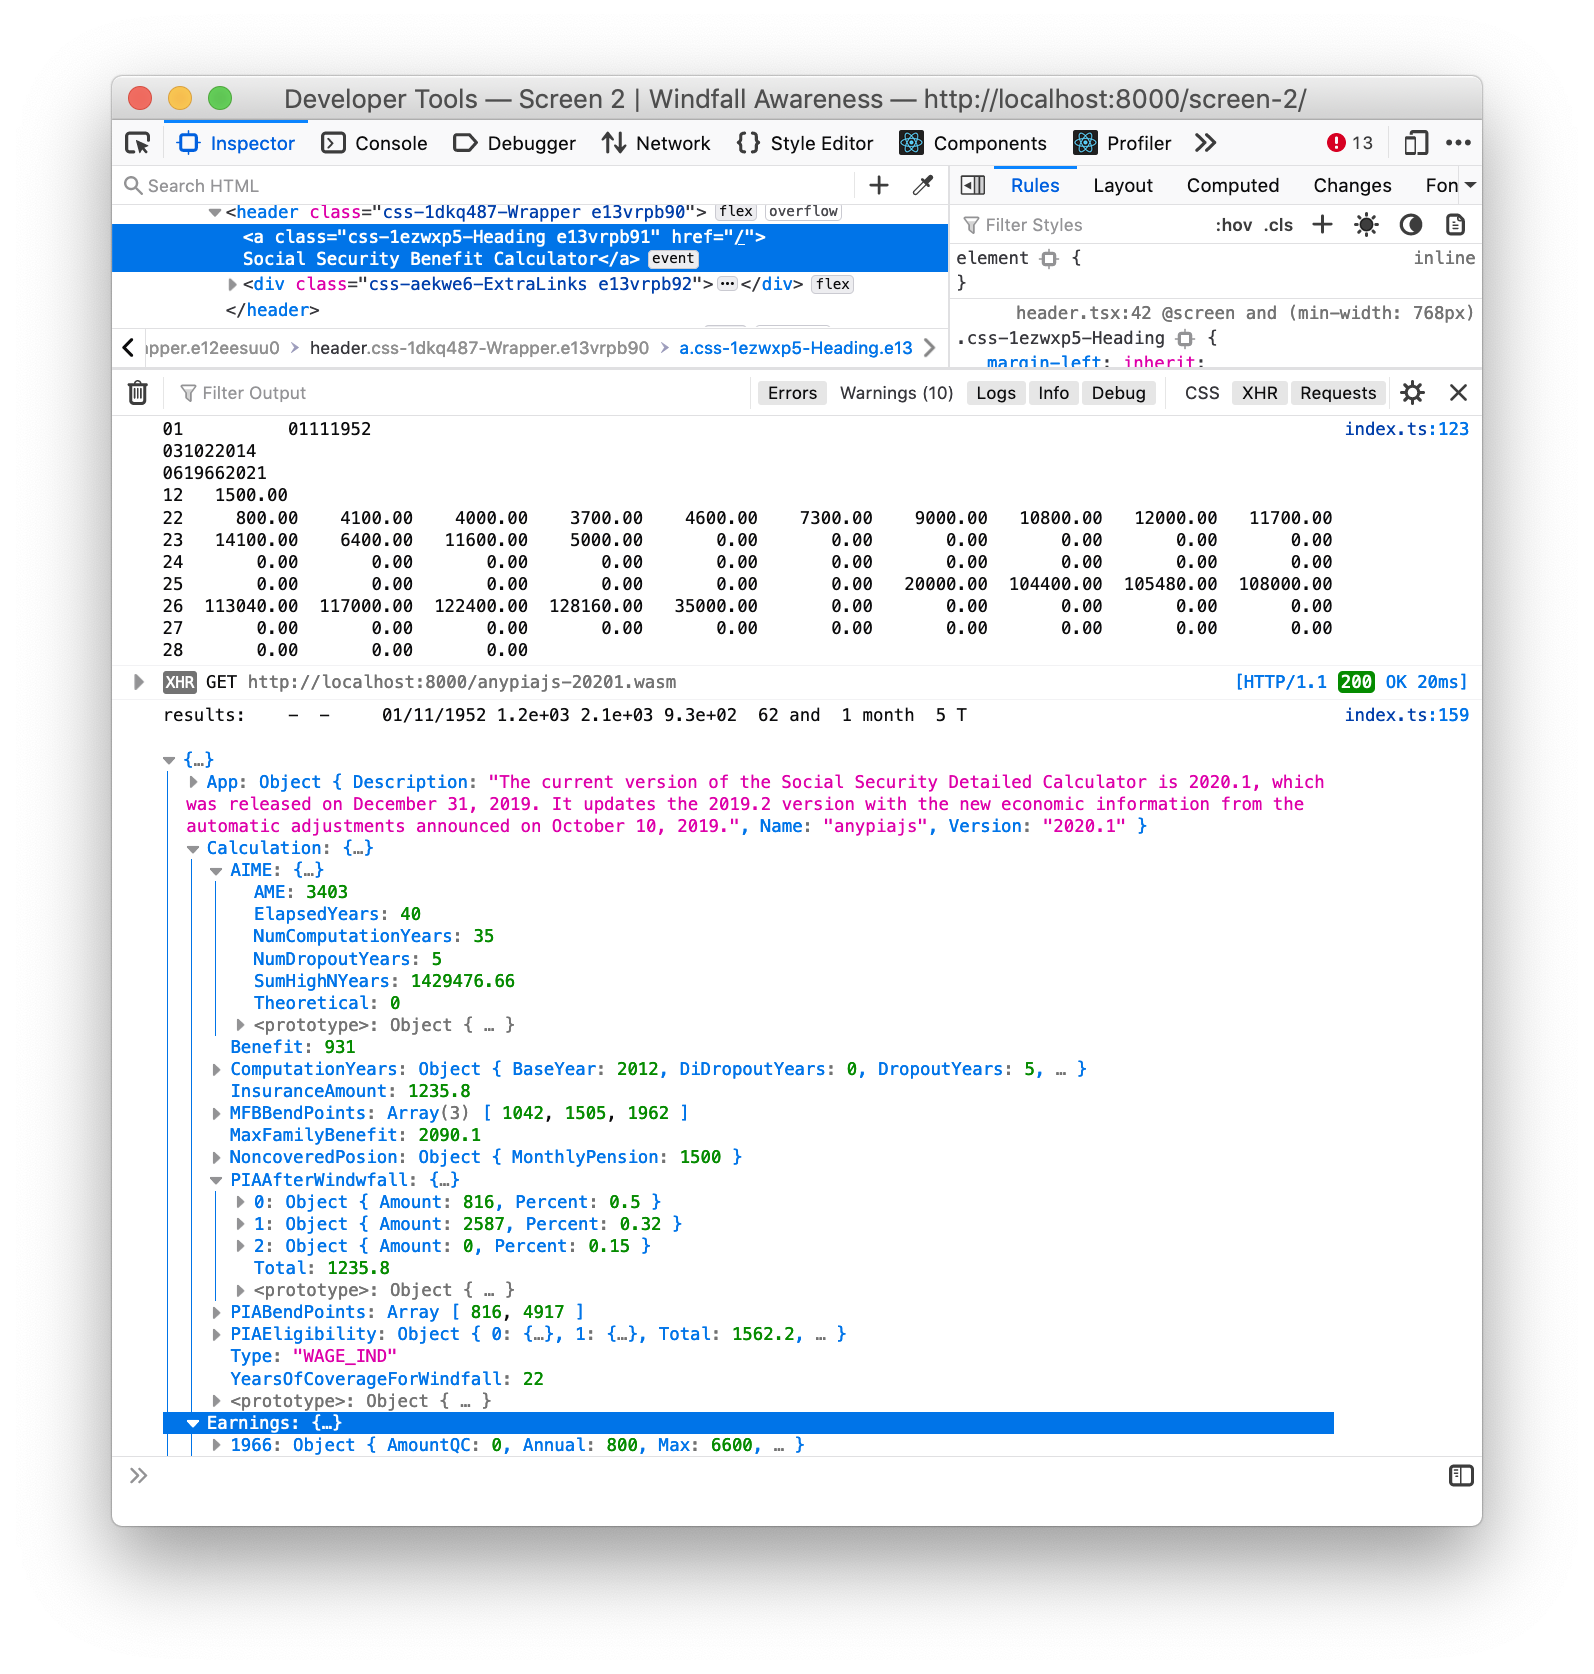Toggle :hov pseudo-class panel
Screen dimensions: 1594x1674
[x=1233, y=225]
